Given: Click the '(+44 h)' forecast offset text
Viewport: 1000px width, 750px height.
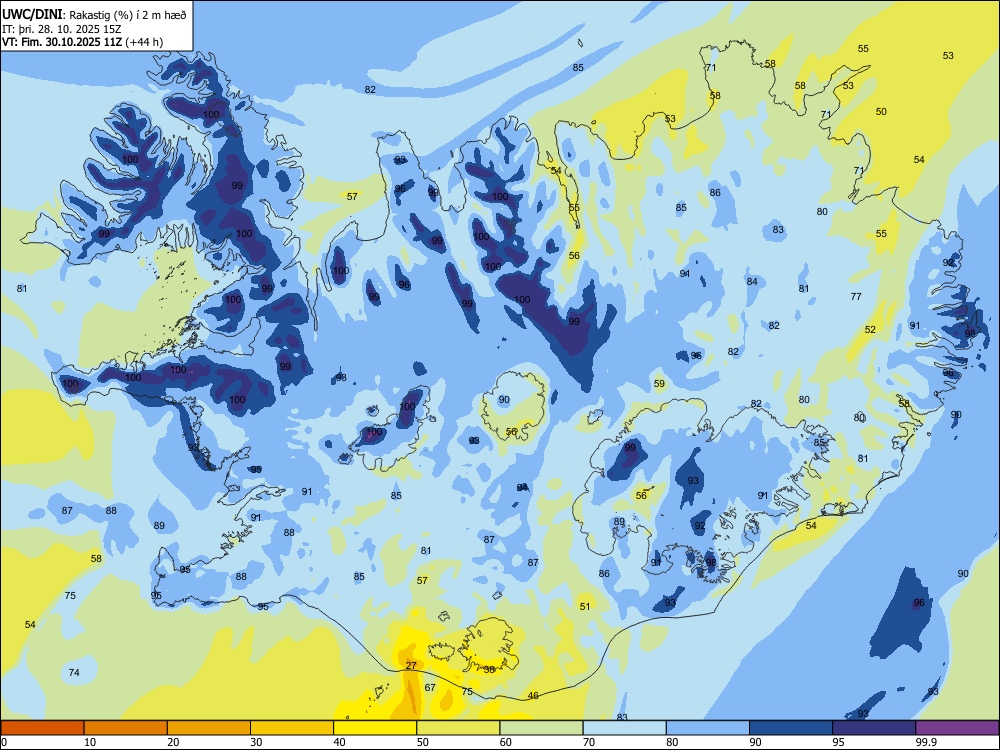Looking at the screenshot, I should point(144,42).
